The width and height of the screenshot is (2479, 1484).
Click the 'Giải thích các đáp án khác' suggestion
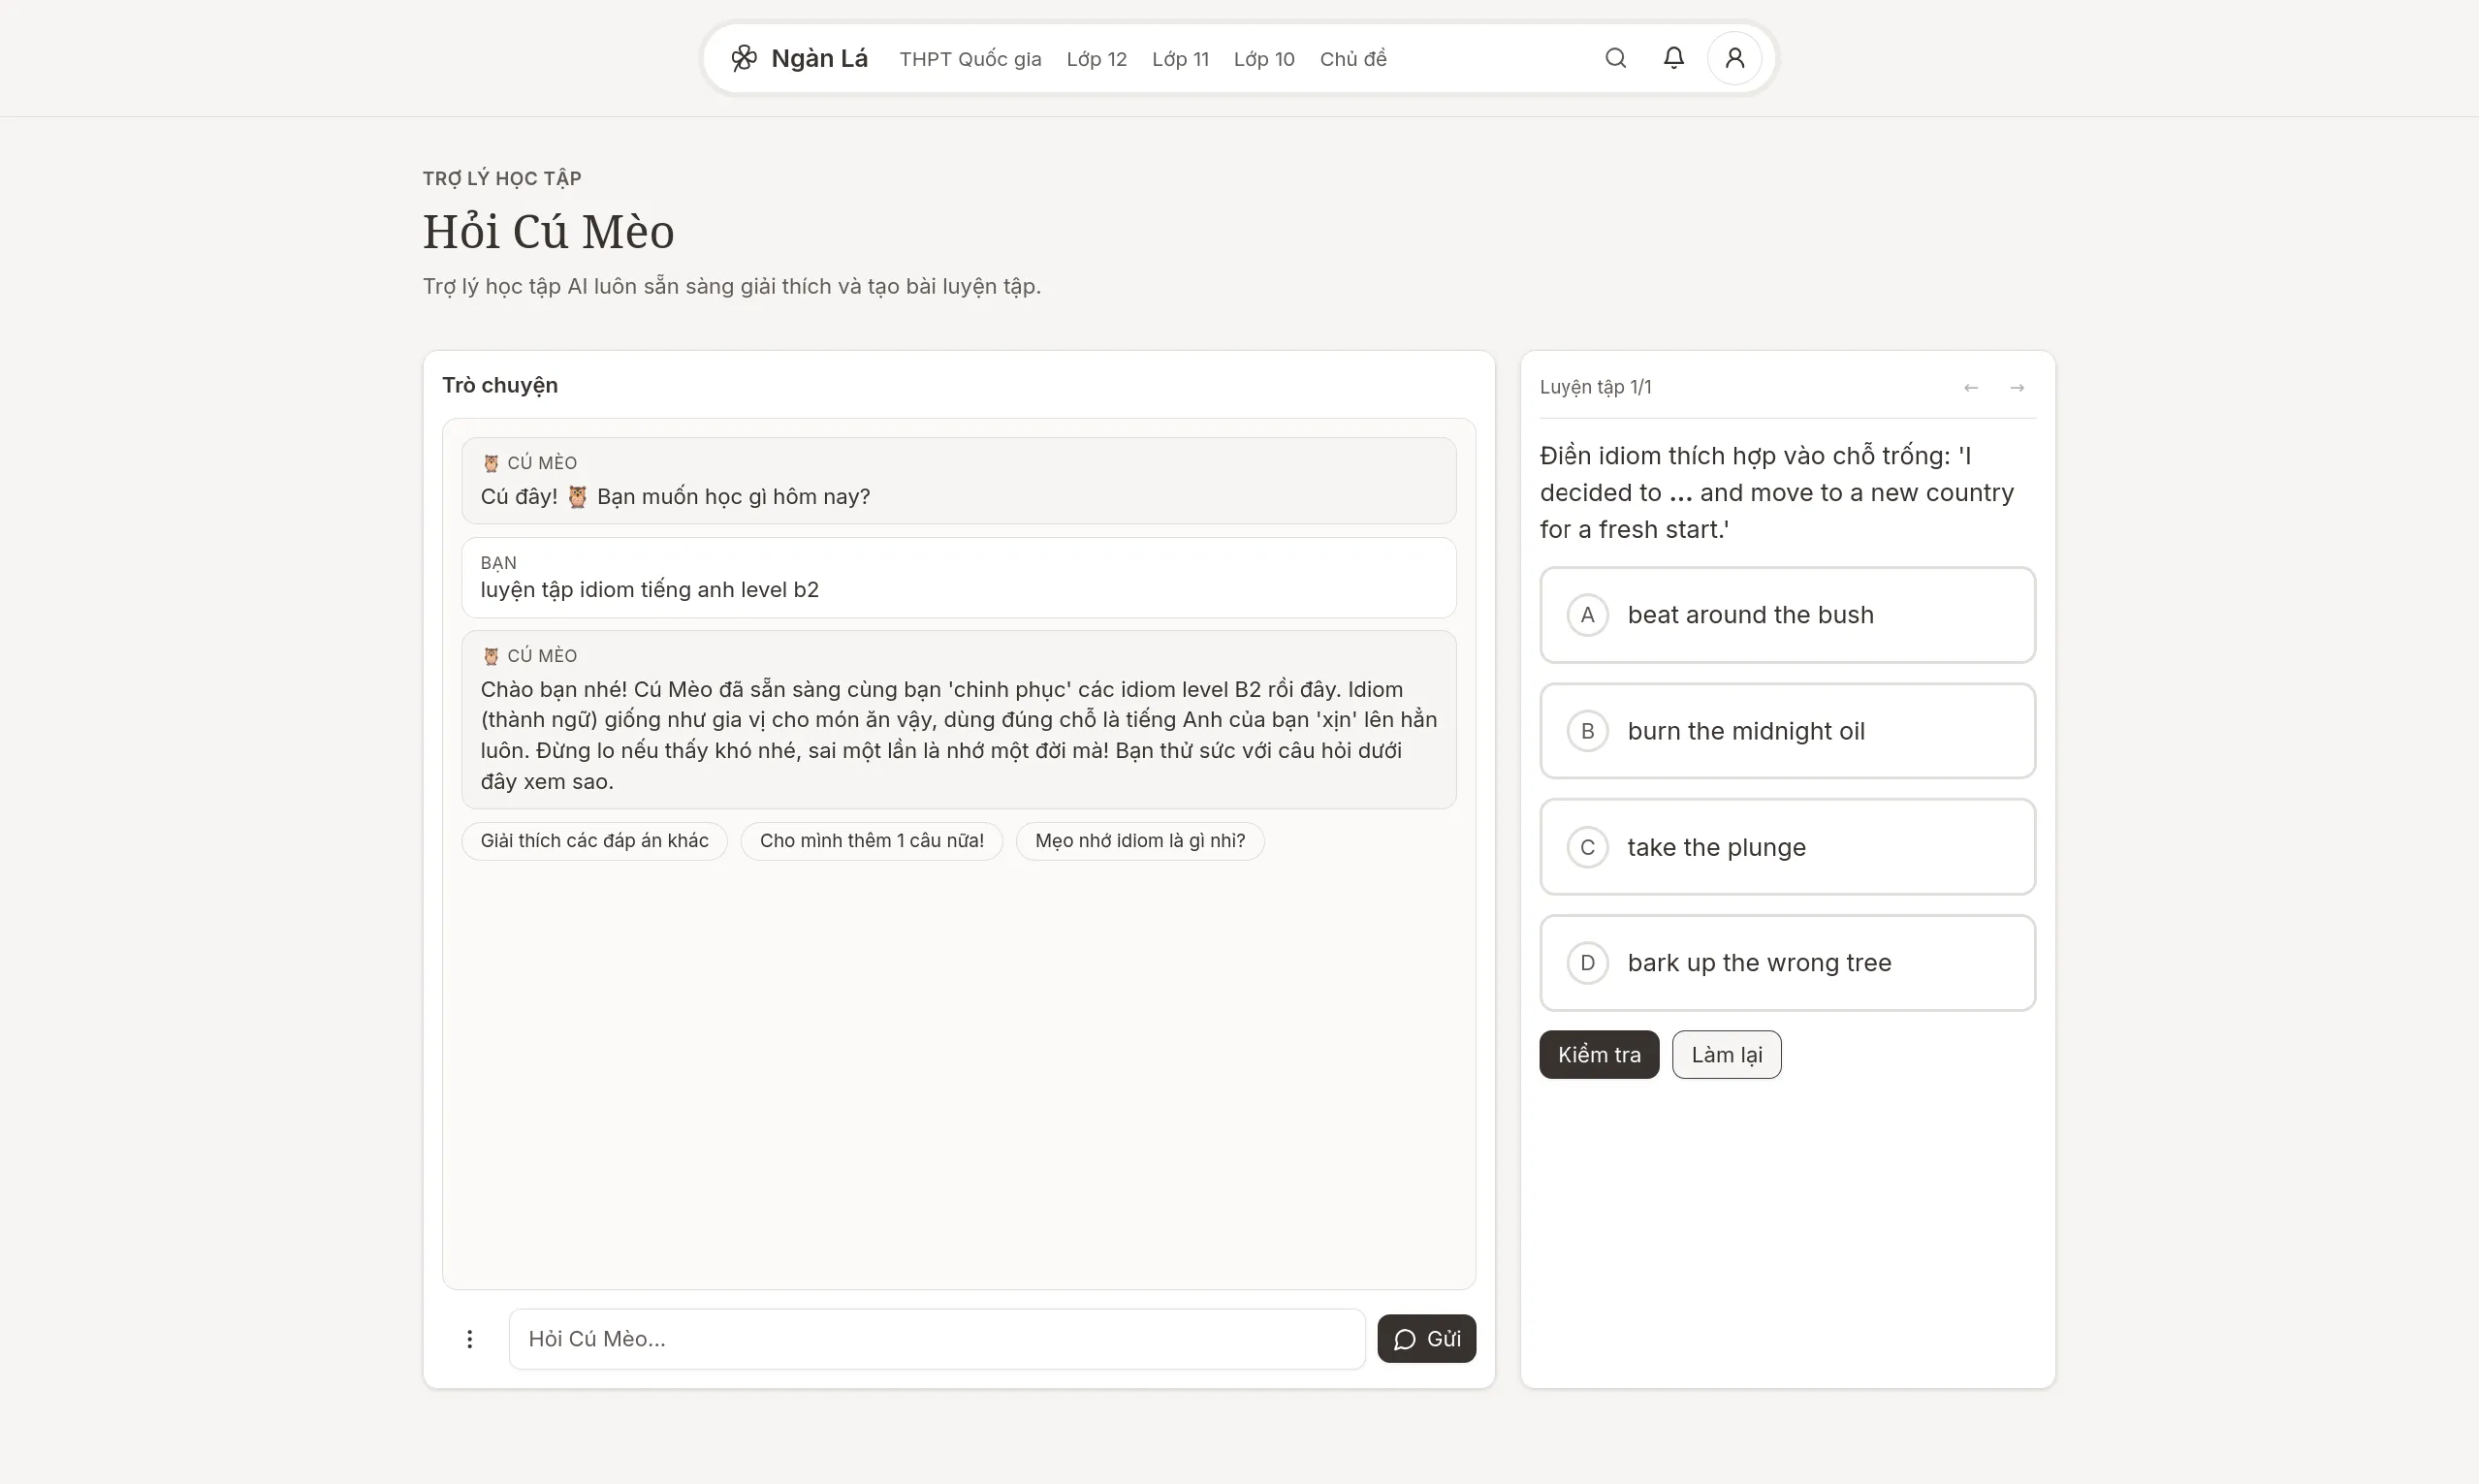(594, 840)
